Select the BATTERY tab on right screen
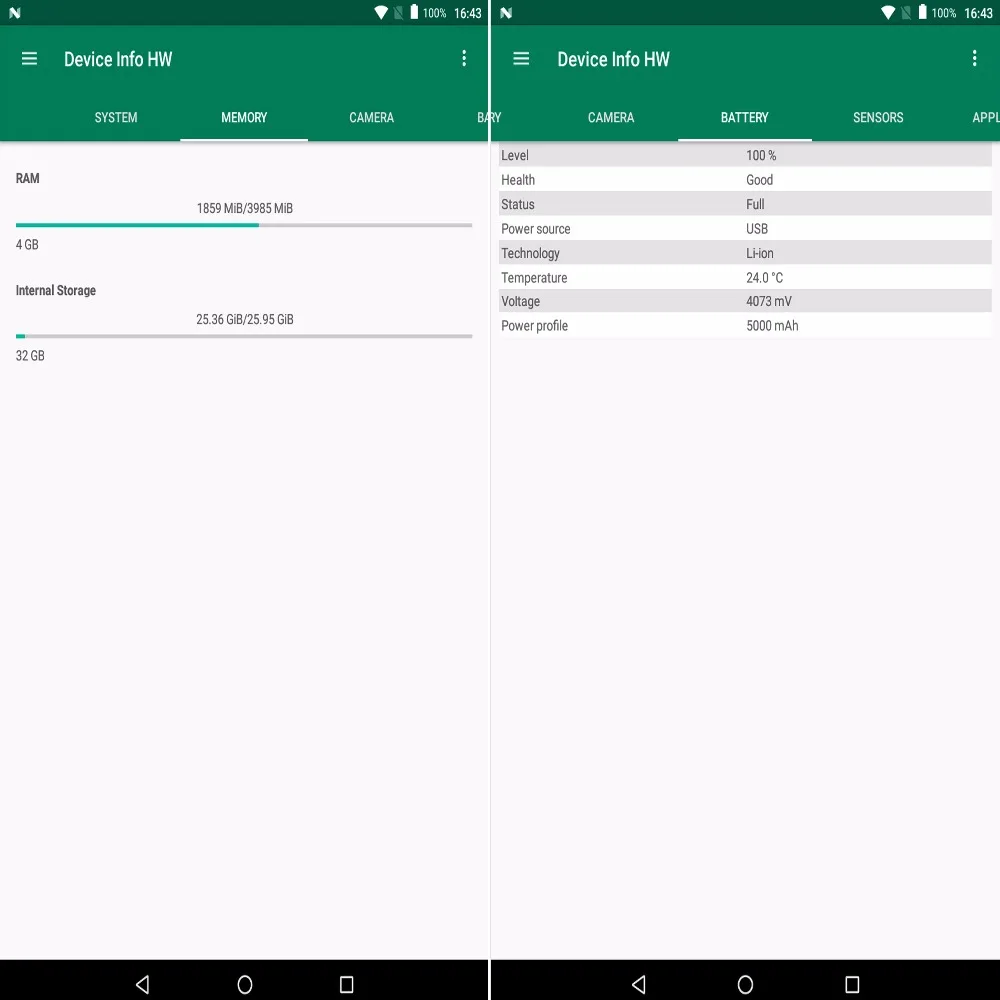 pyautogui.click(x=744, y=117)
